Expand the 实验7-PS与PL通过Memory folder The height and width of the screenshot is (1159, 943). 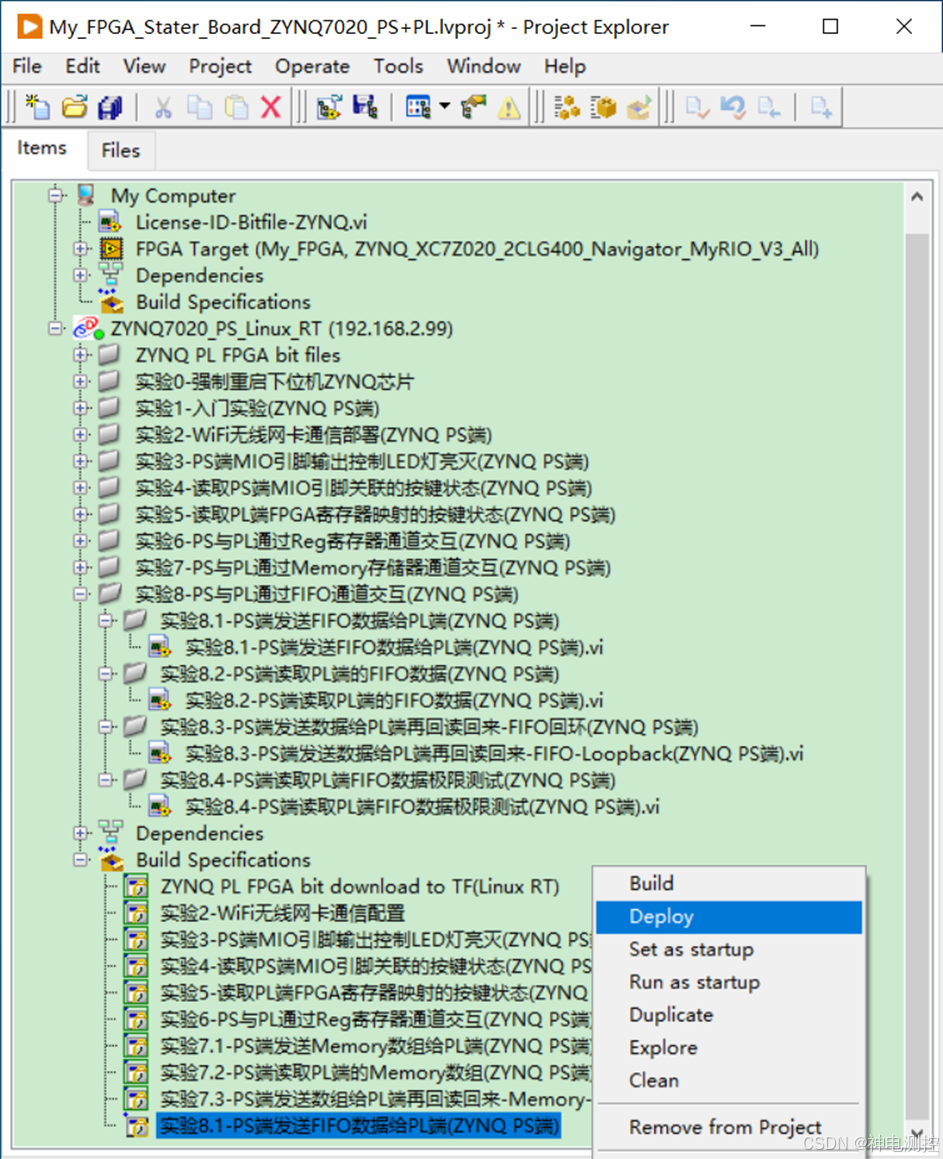80,567
